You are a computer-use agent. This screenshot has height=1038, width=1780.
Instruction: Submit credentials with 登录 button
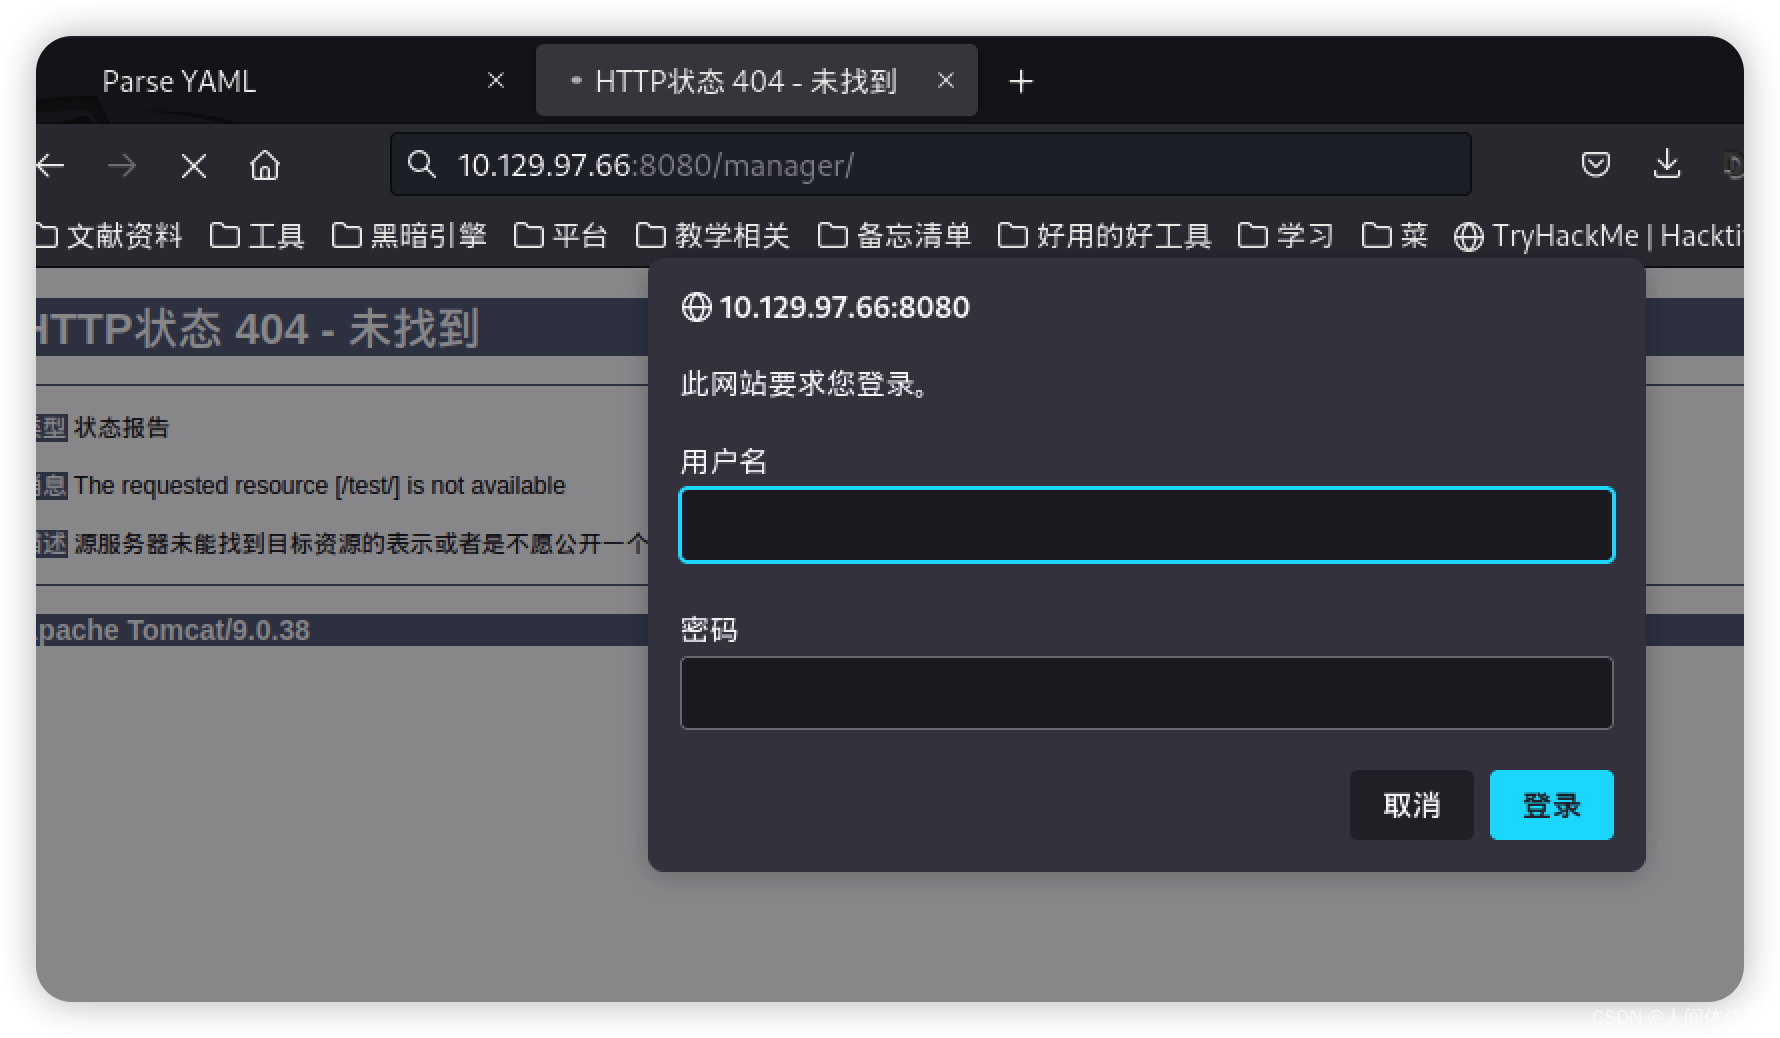[x=1552, y=805]
